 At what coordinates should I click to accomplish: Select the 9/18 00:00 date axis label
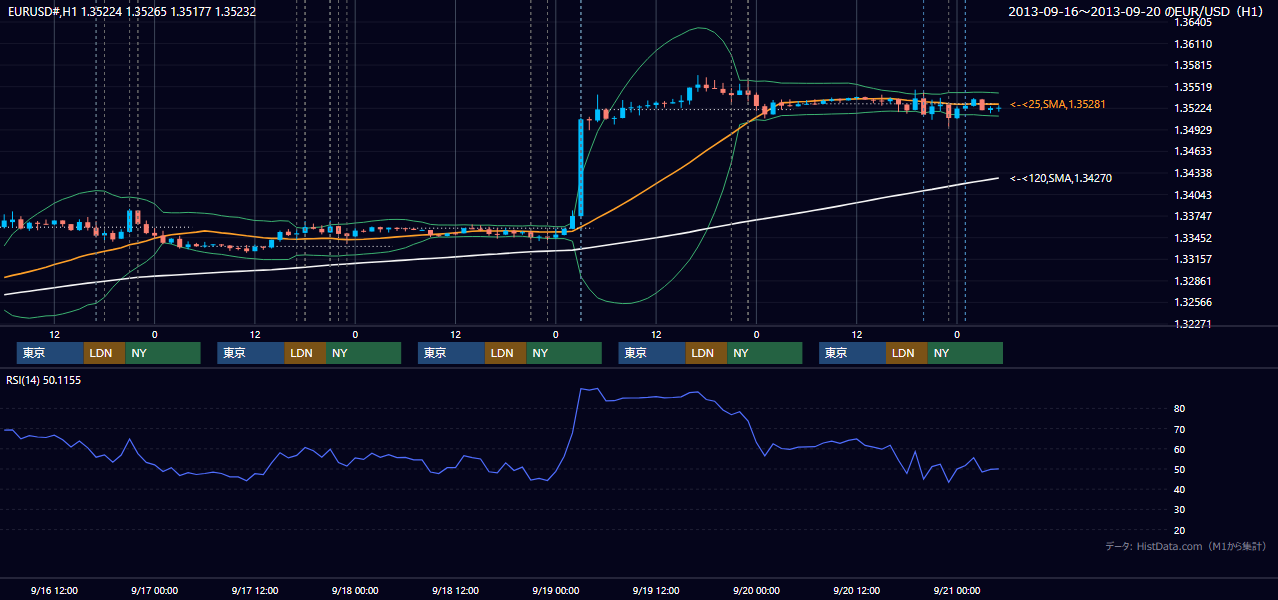(x=355, y=591)
